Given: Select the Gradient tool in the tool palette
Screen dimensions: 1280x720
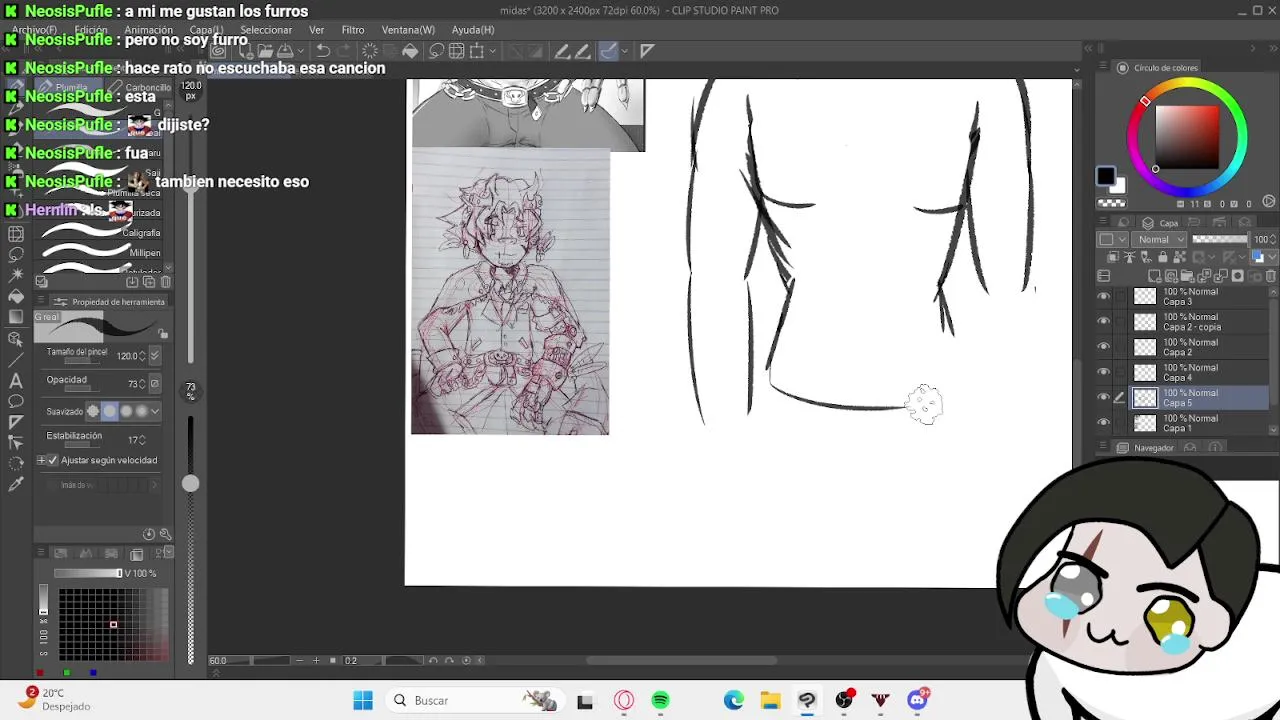Looking at the screenshot, I should 16,317.
